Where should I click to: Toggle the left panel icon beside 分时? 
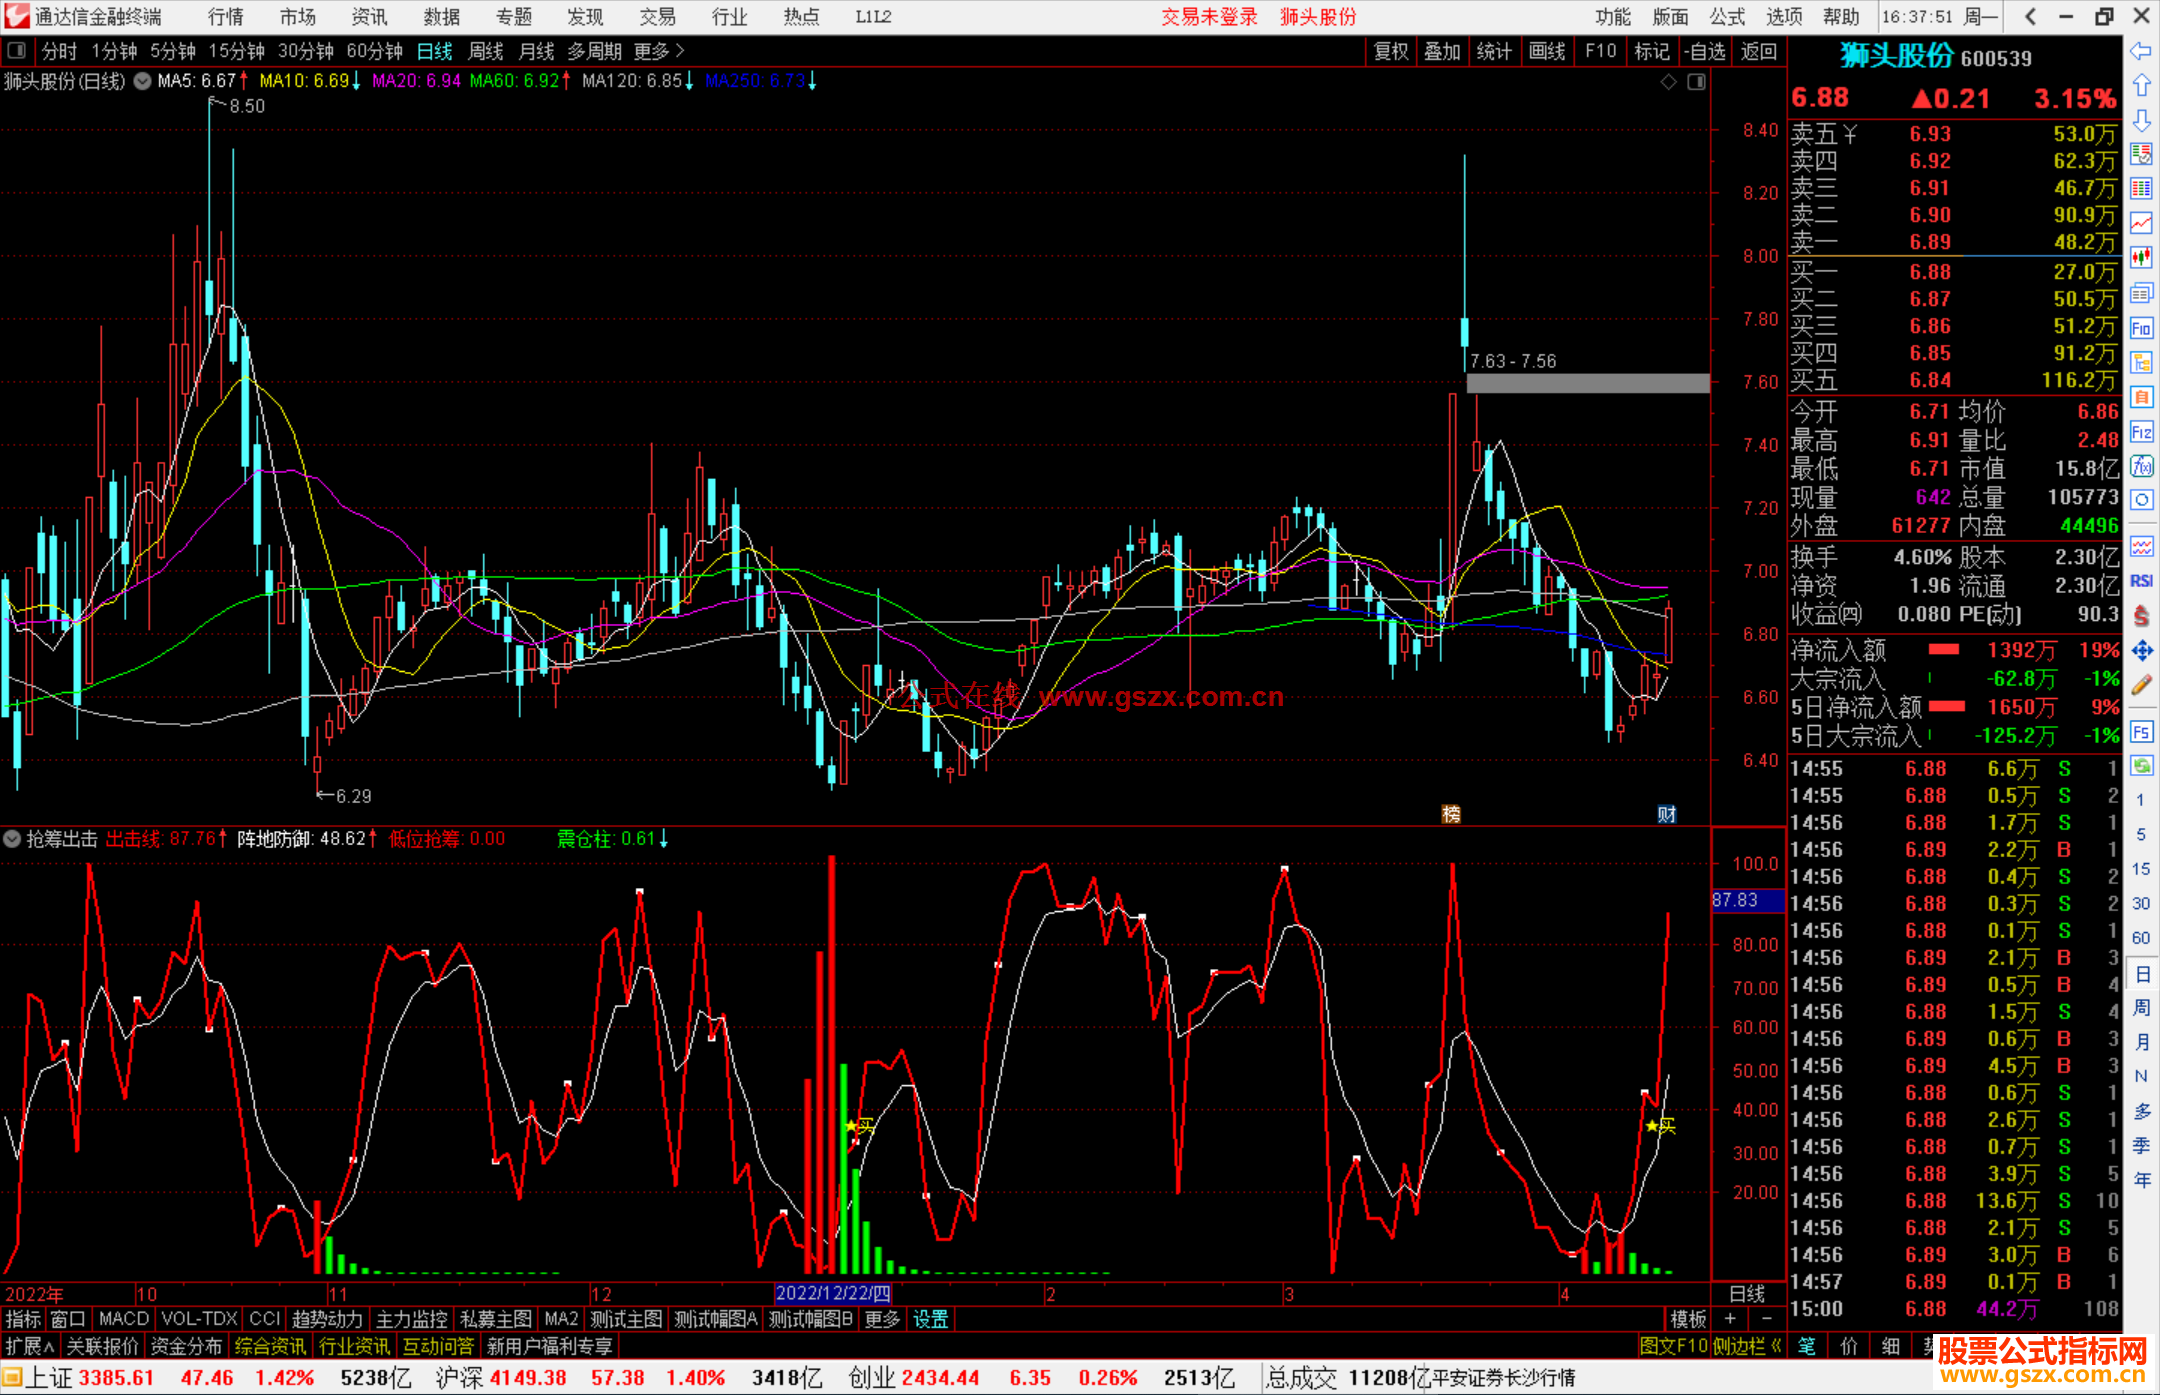point(17,51)
